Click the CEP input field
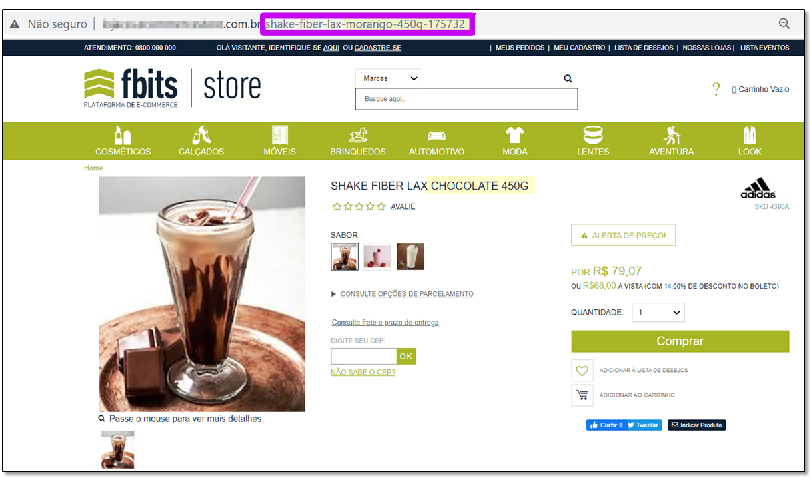The image size is (812, 480). (x=364, y=356)
